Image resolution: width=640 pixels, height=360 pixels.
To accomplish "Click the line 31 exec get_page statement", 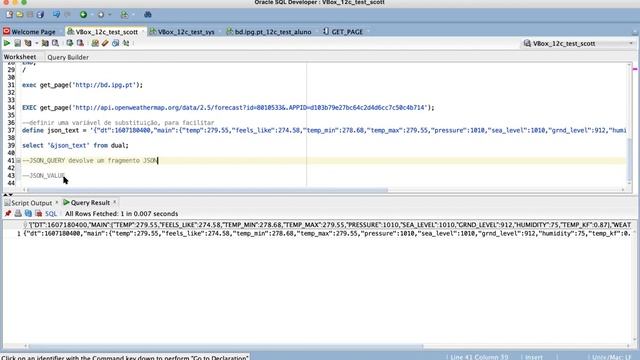I will click(82, 85).
